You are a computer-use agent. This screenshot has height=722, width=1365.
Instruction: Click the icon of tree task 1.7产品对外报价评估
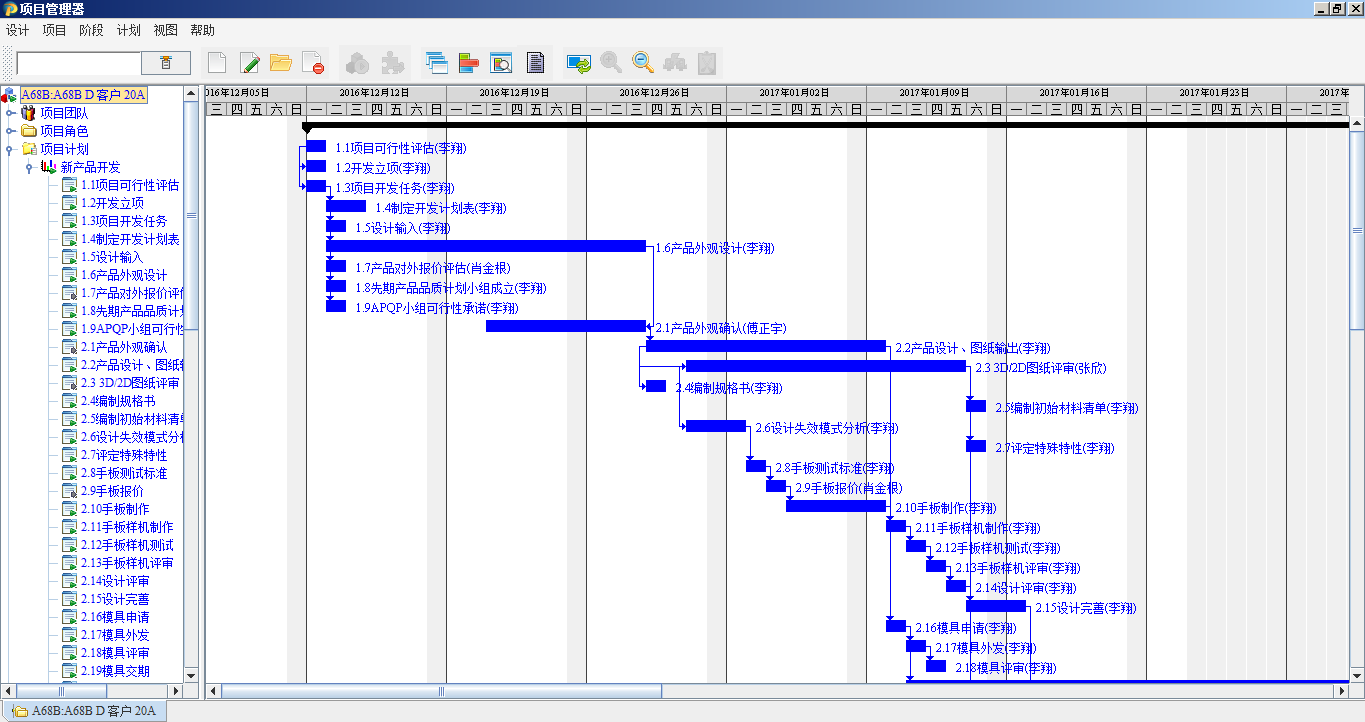(70, 293)
